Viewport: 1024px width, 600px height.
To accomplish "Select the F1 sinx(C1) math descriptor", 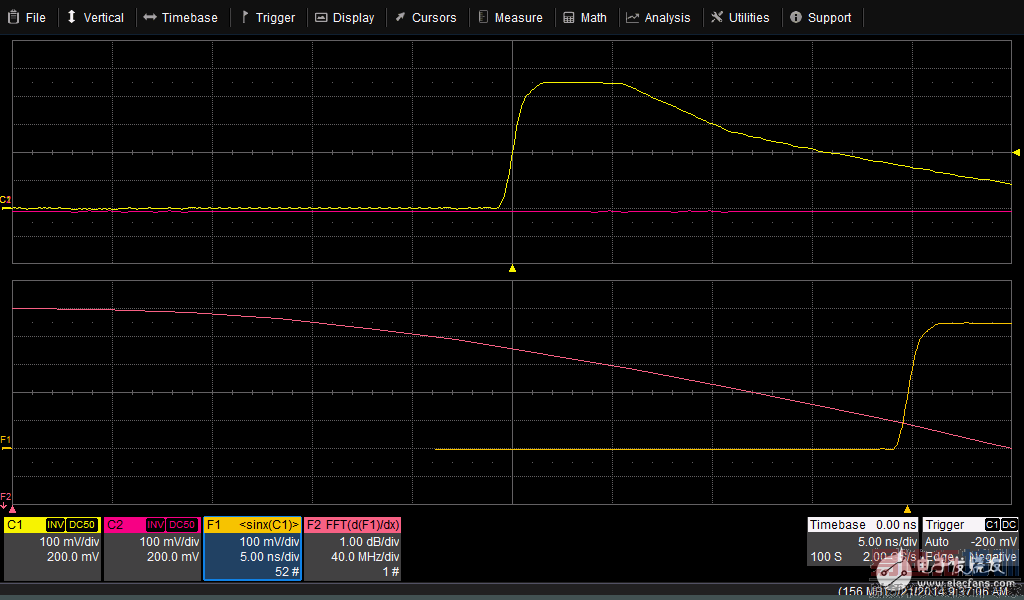I will 252,548.
